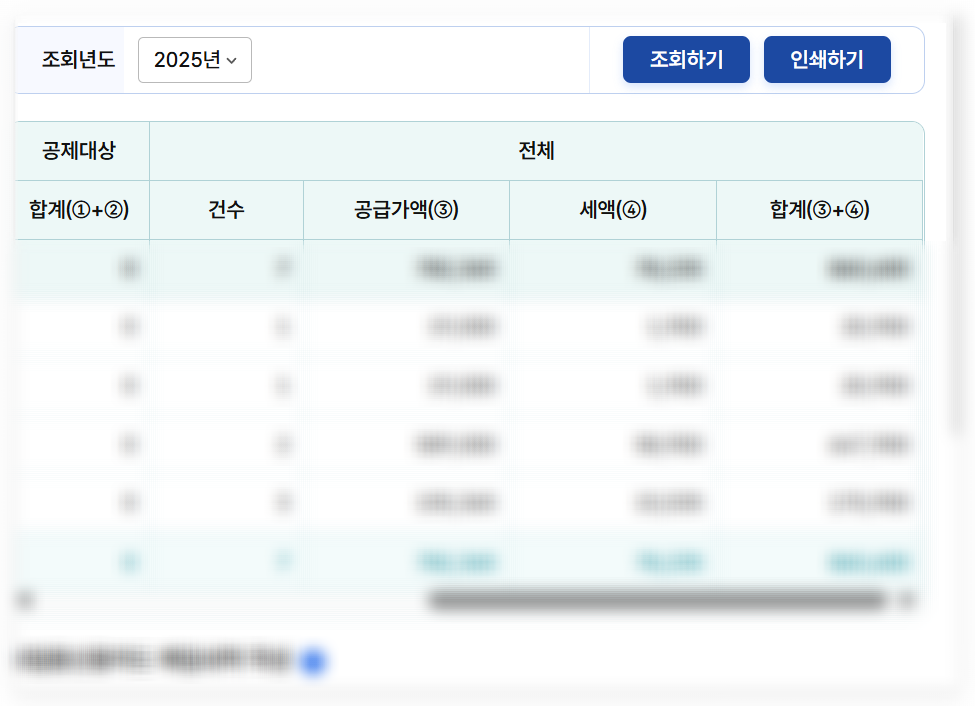This screenshot has height=706, width=975.
Task: Click the 전체 table header
Action: [x=535, y=150]
